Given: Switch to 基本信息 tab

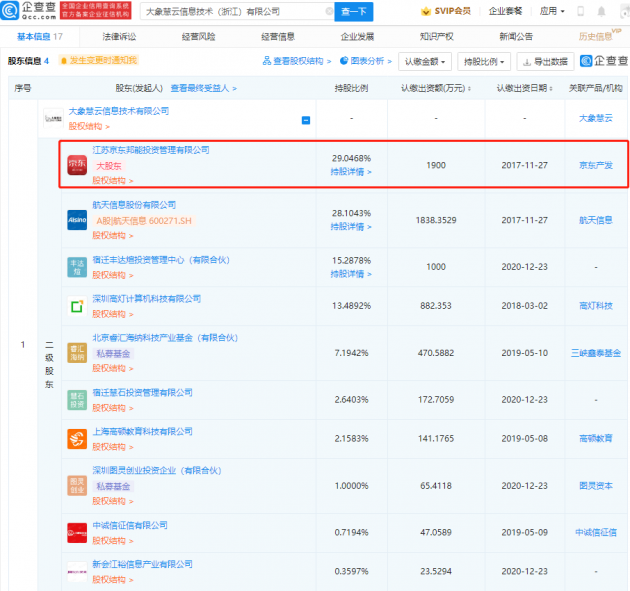Looking at the screenshot, I should 39,37.
